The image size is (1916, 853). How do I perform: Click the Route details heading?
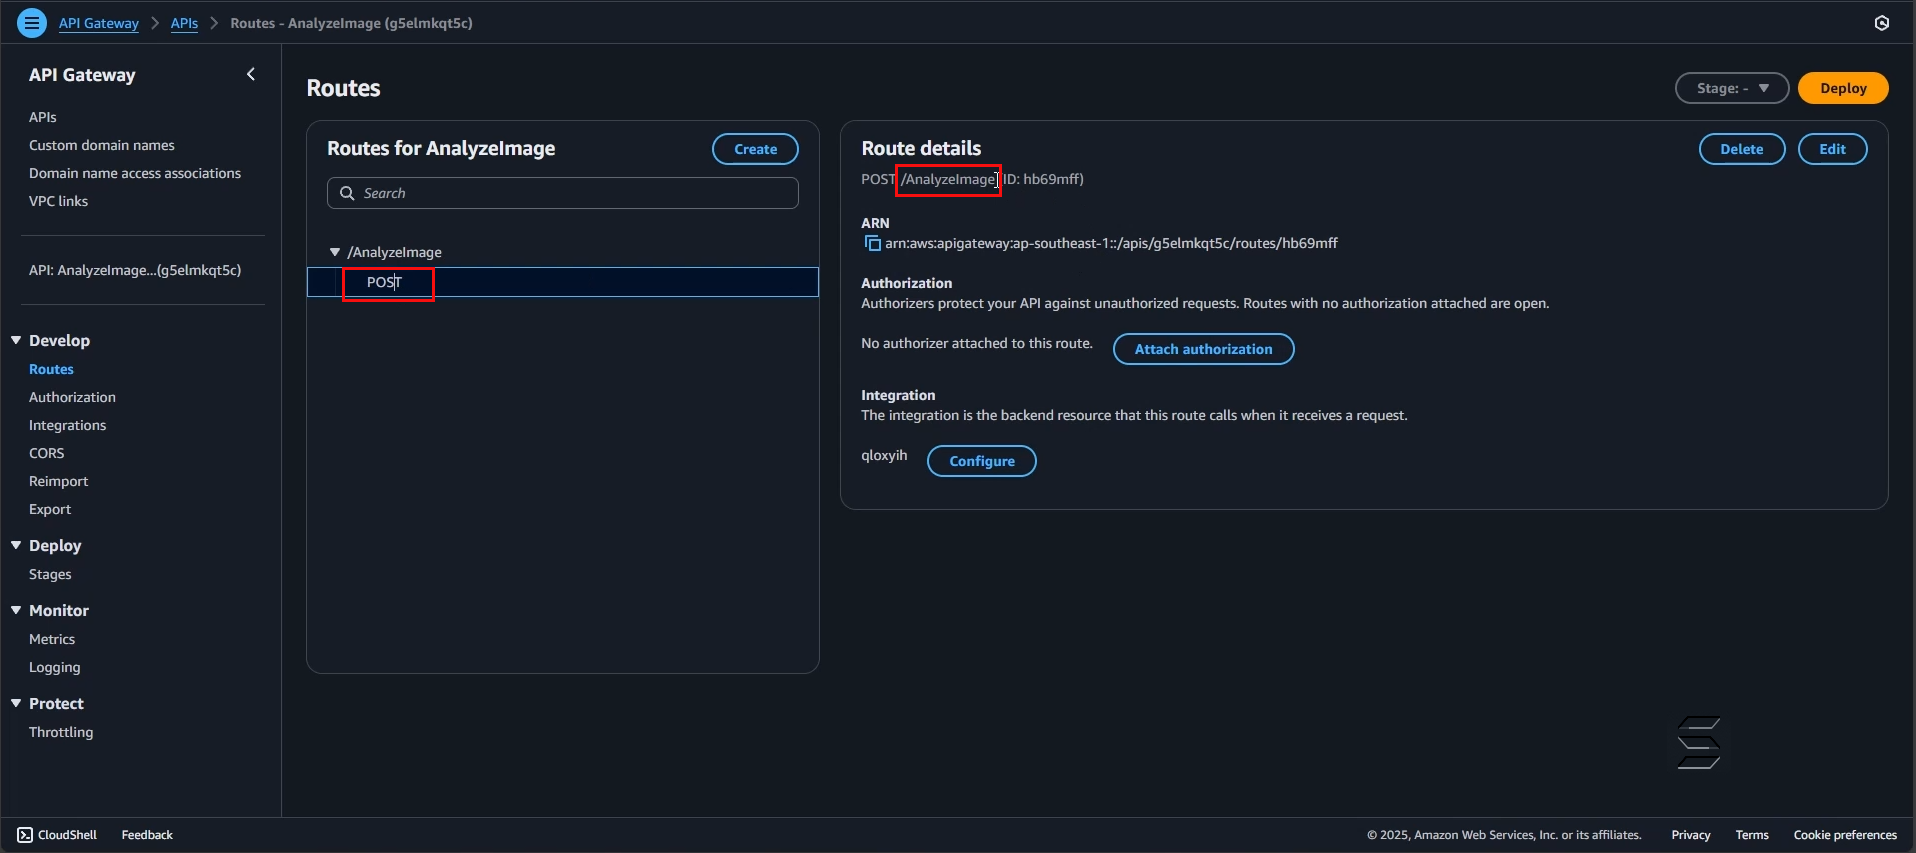coord(921,148)
